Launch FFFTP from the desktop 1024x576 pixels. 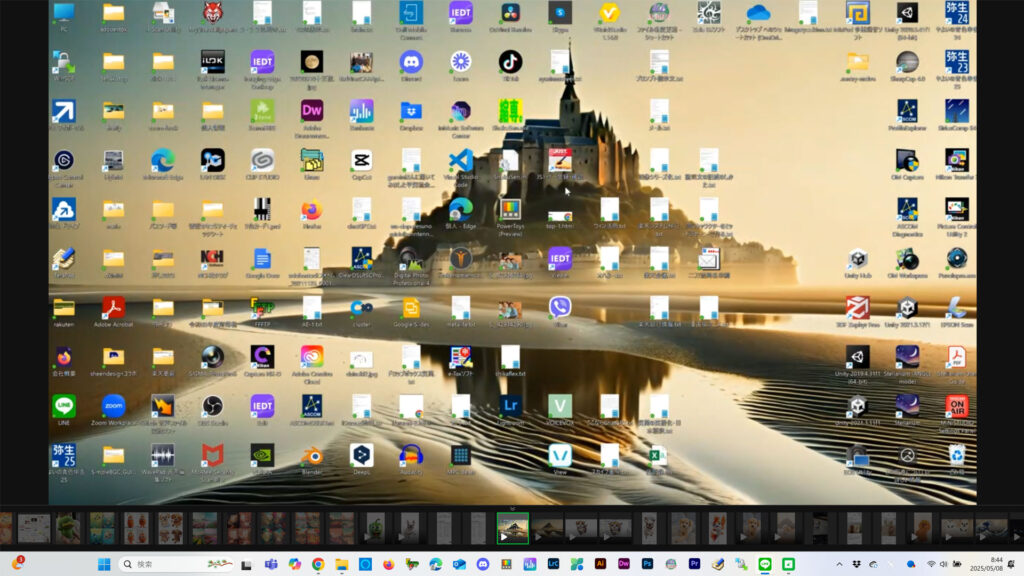262,308
